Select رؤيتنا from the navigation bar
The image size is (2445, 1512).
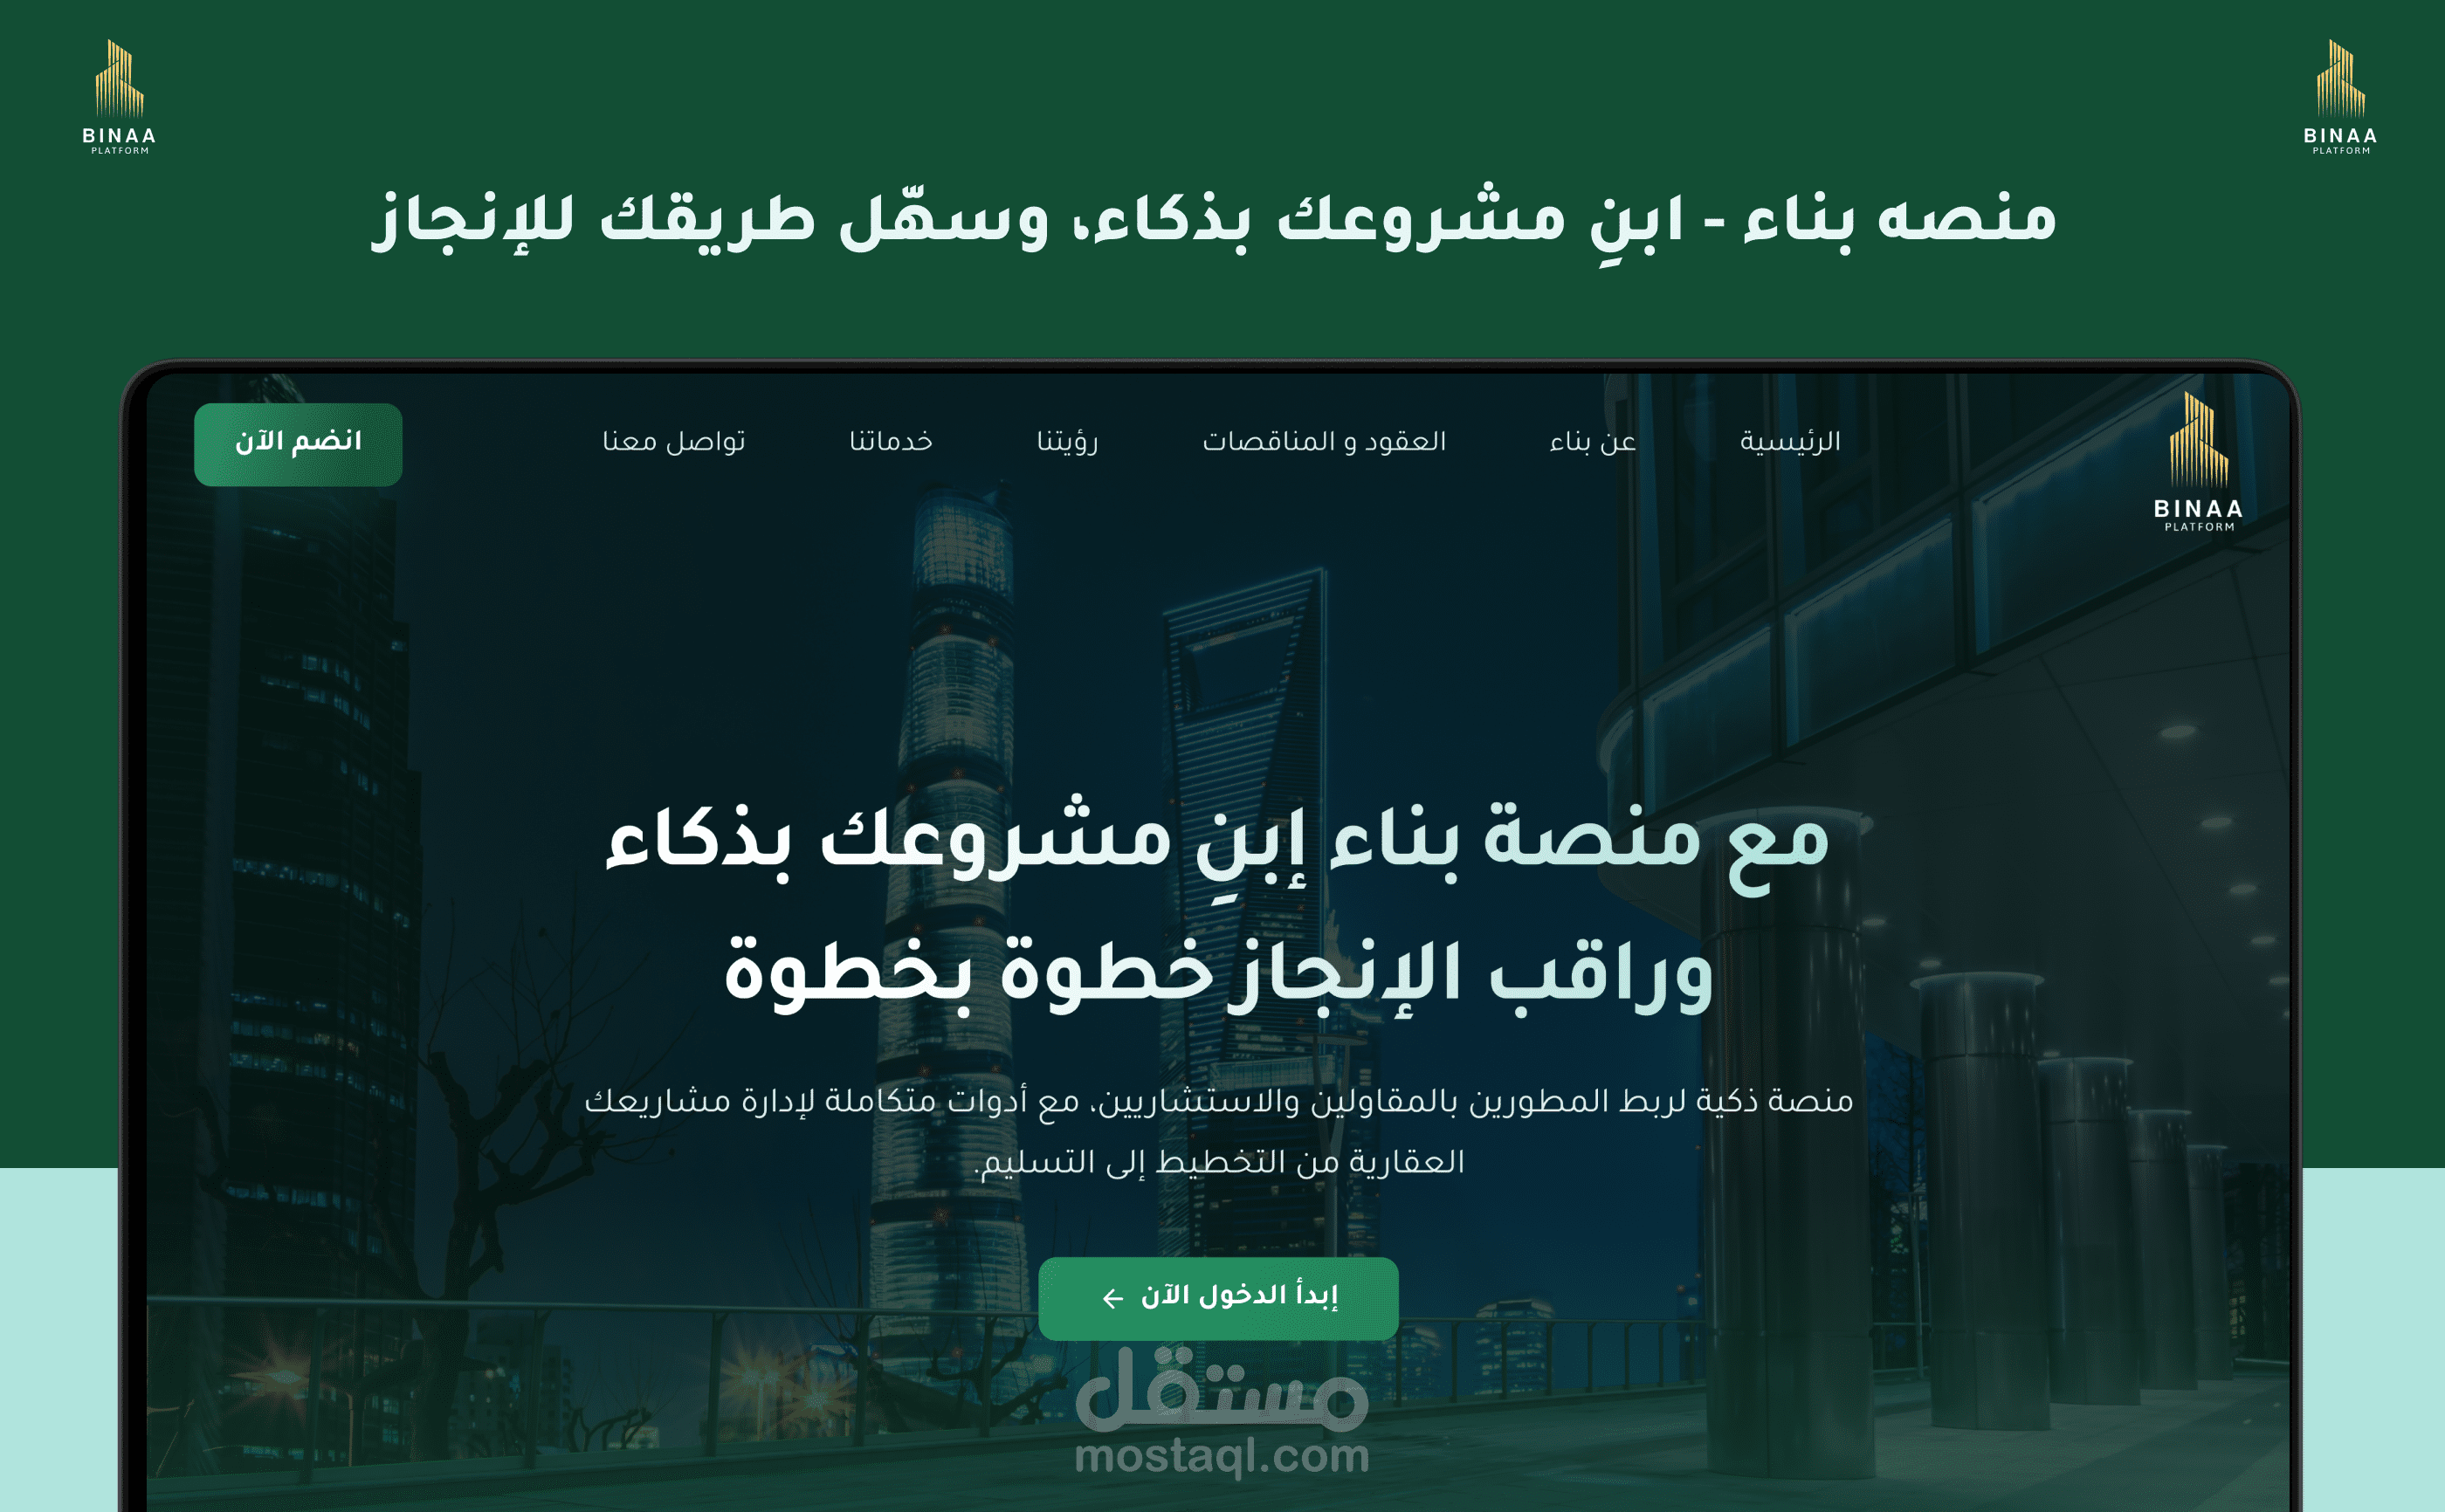(x=1068, y=441)
